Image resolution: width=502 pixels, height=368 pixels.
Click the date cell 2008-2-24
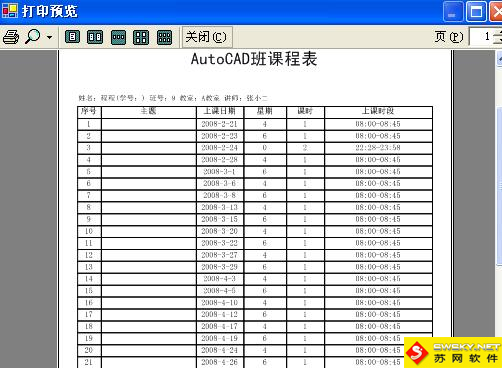coord(220,148)
